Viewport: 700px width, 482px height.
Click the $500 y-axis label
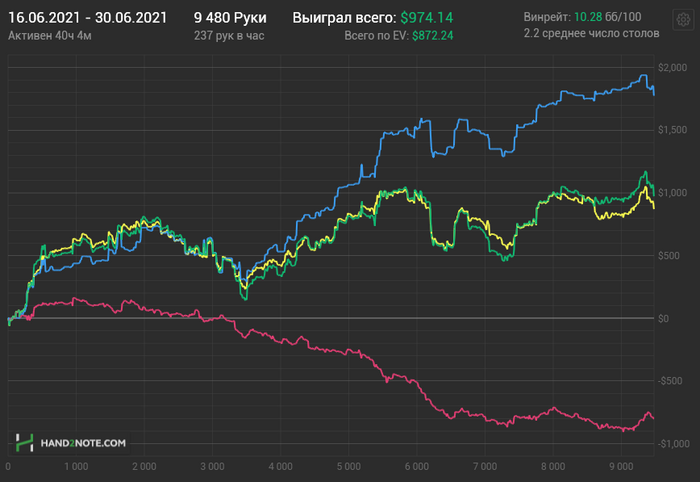coord(669,256)
